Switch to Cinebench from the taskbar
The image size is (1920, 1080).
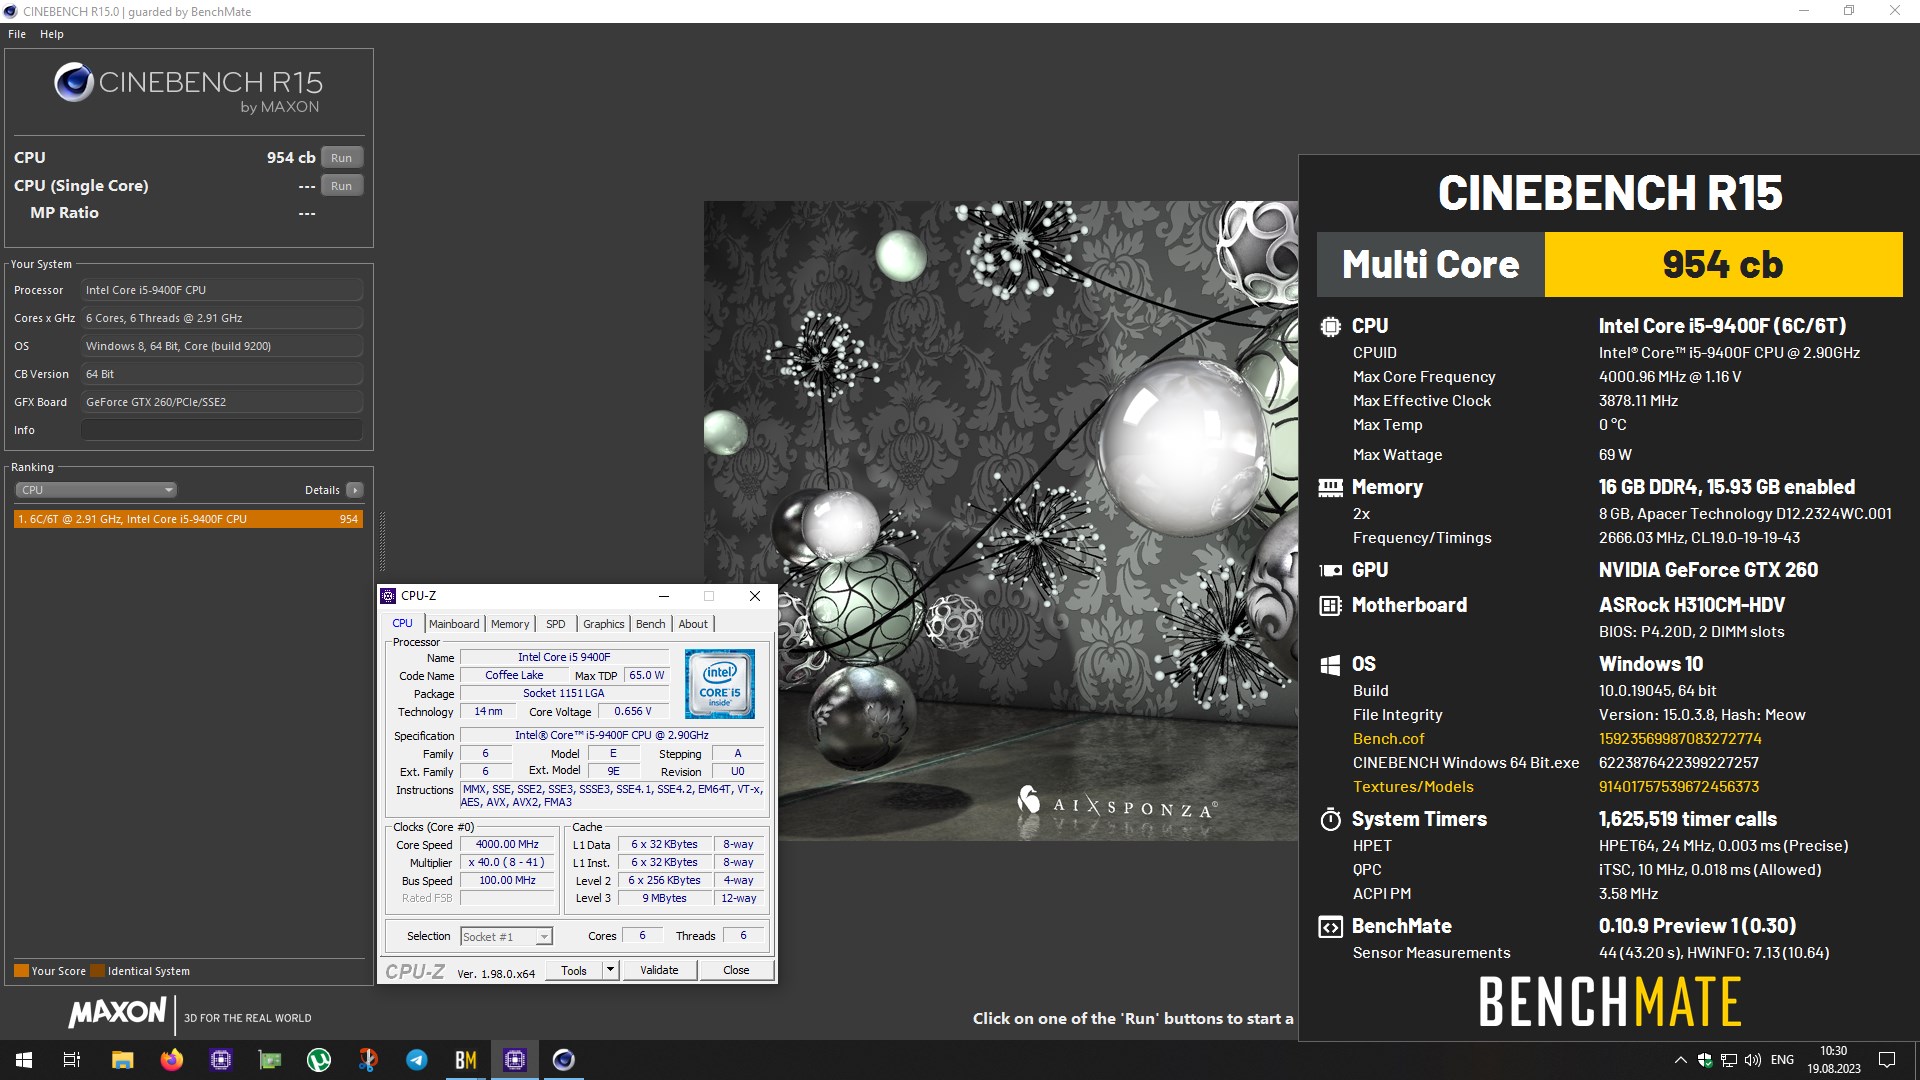(564, 1060)
